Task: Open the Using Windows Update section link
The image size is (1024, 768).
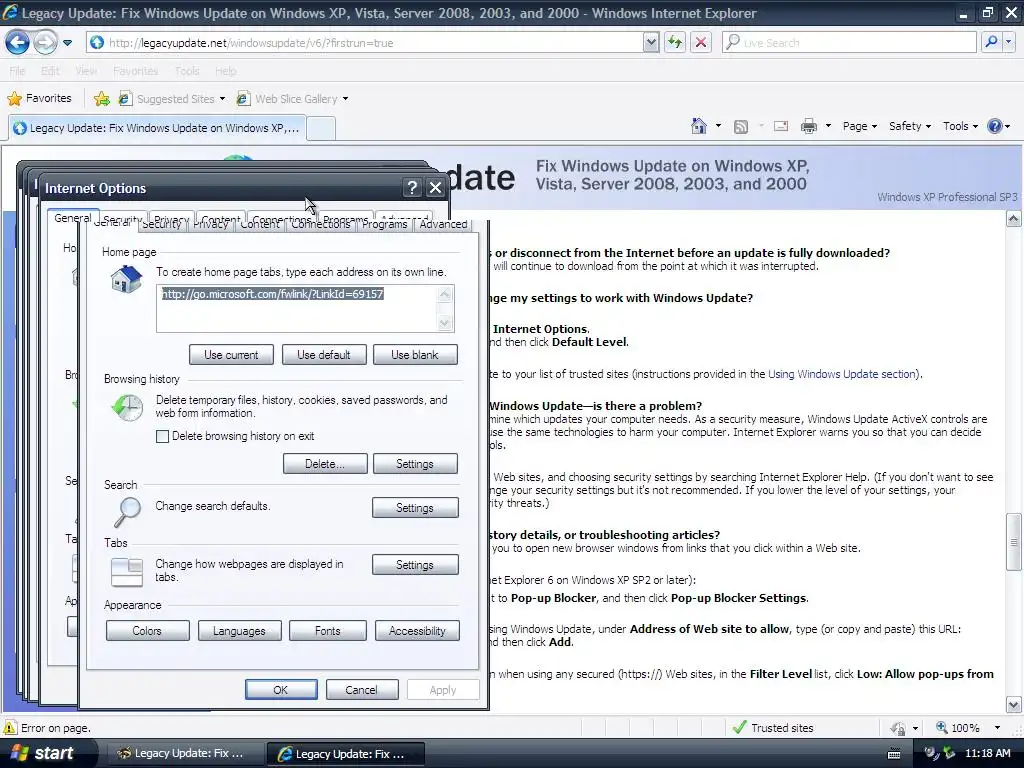Action: [842, 374]
